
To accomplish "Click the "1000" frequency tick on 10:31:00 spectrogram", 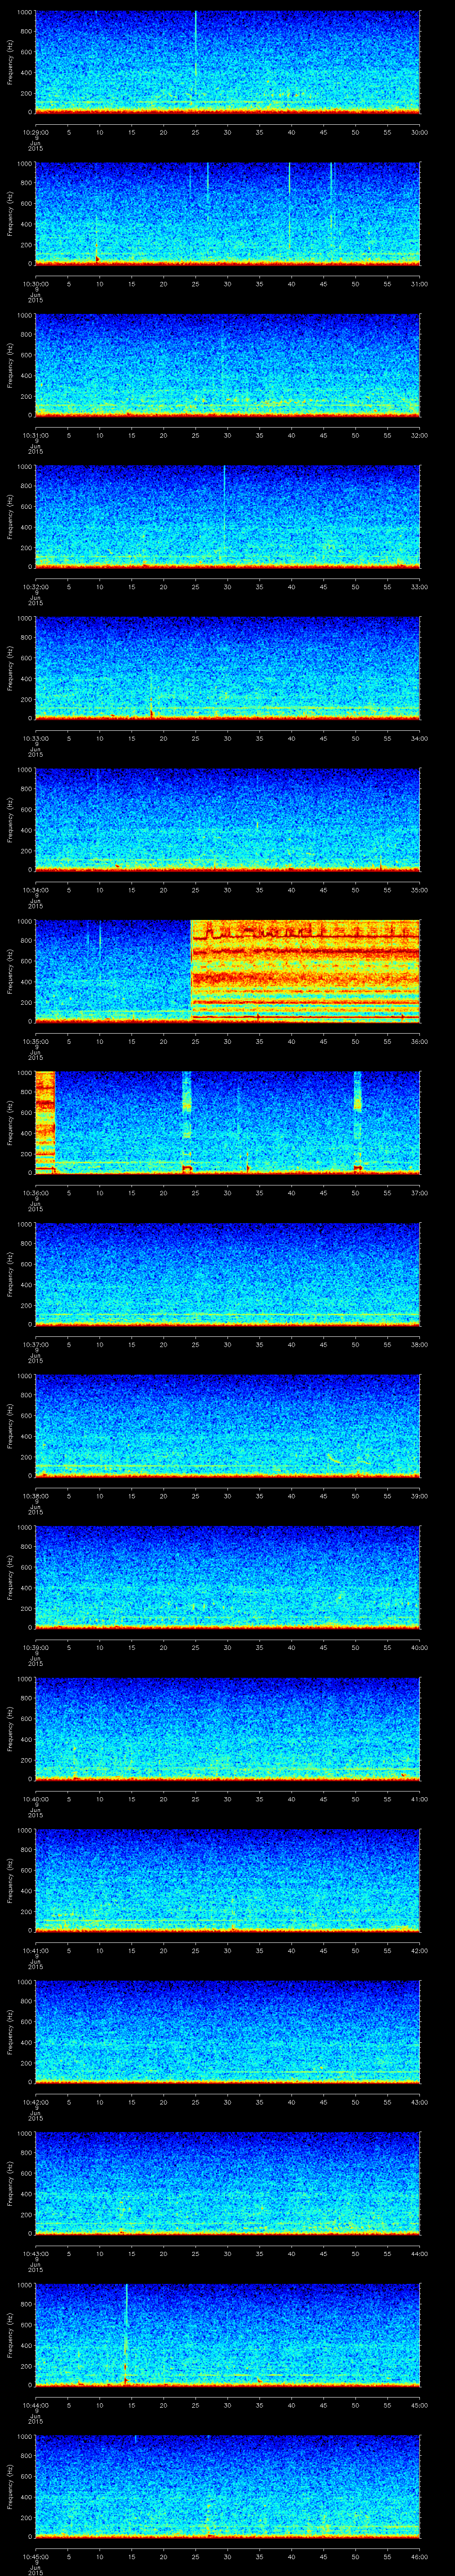I will pos(24,316).
